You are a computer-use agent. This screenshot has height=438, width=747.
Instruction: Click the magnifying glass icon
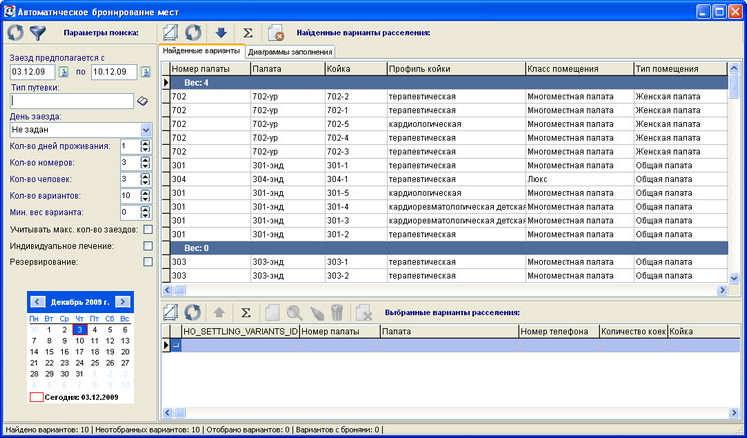pos(294,313)
